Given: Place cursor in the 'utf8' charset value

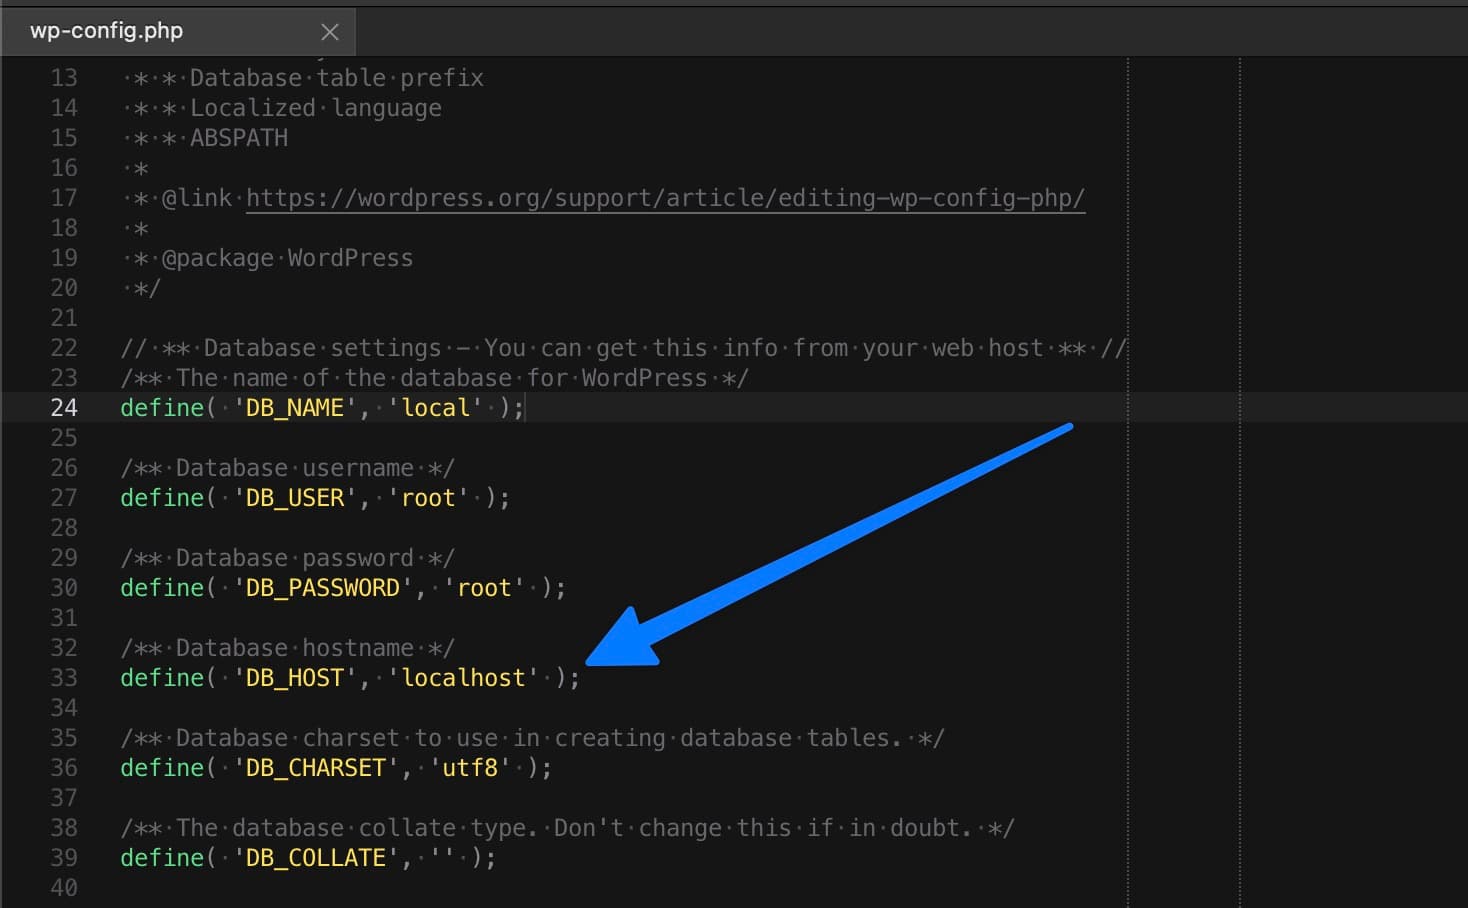Looking at the screenshot, I should pos(470,768).
